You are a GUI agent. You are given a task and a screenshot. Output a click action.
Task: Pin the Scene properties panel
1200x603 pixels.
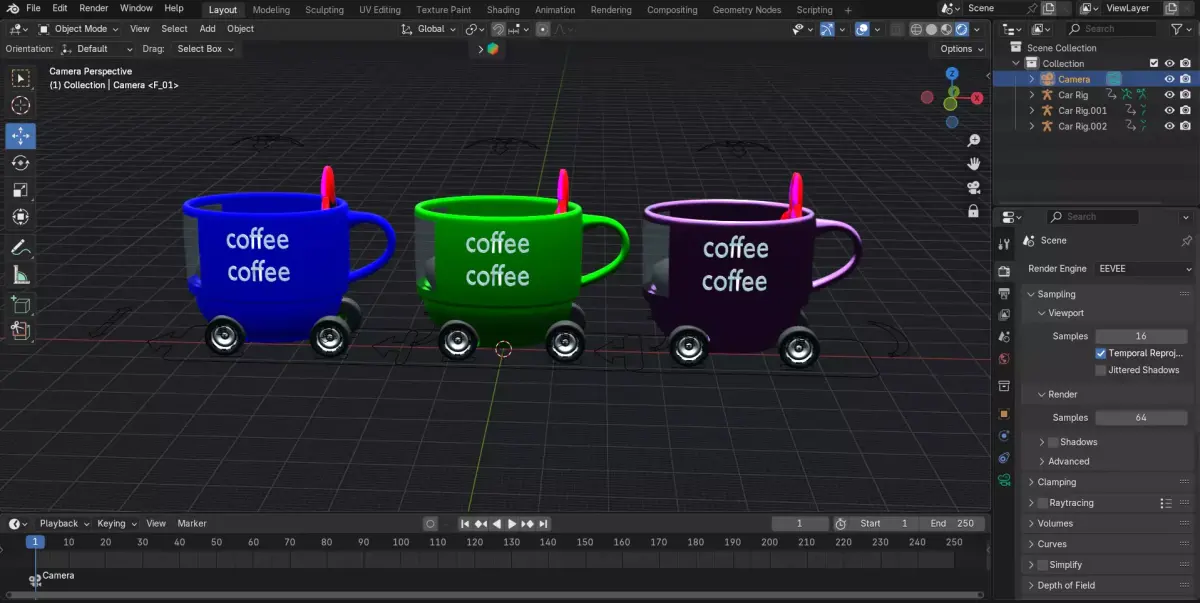pyautogui.click(x=1186, y=241)
